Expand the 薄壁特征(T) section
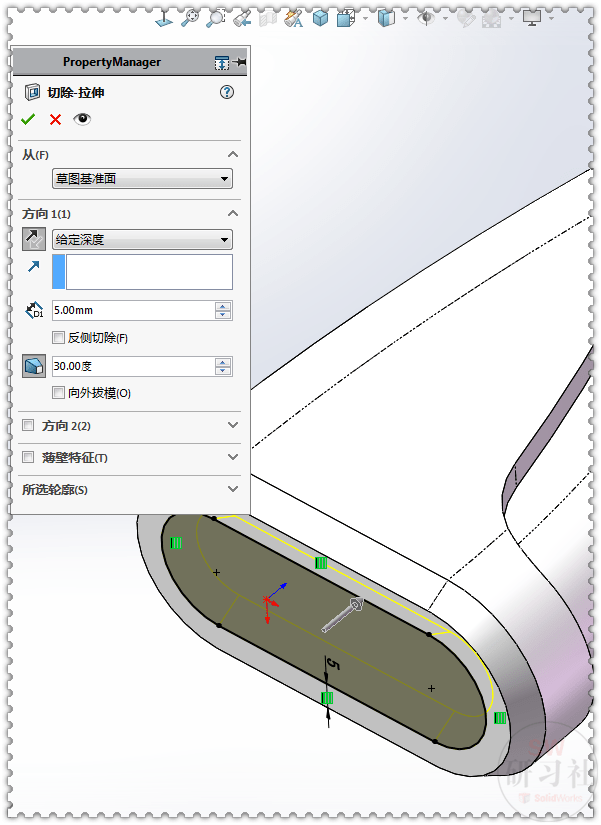The height and width of the screenshot is (825, 601). [x=233, y=457]
